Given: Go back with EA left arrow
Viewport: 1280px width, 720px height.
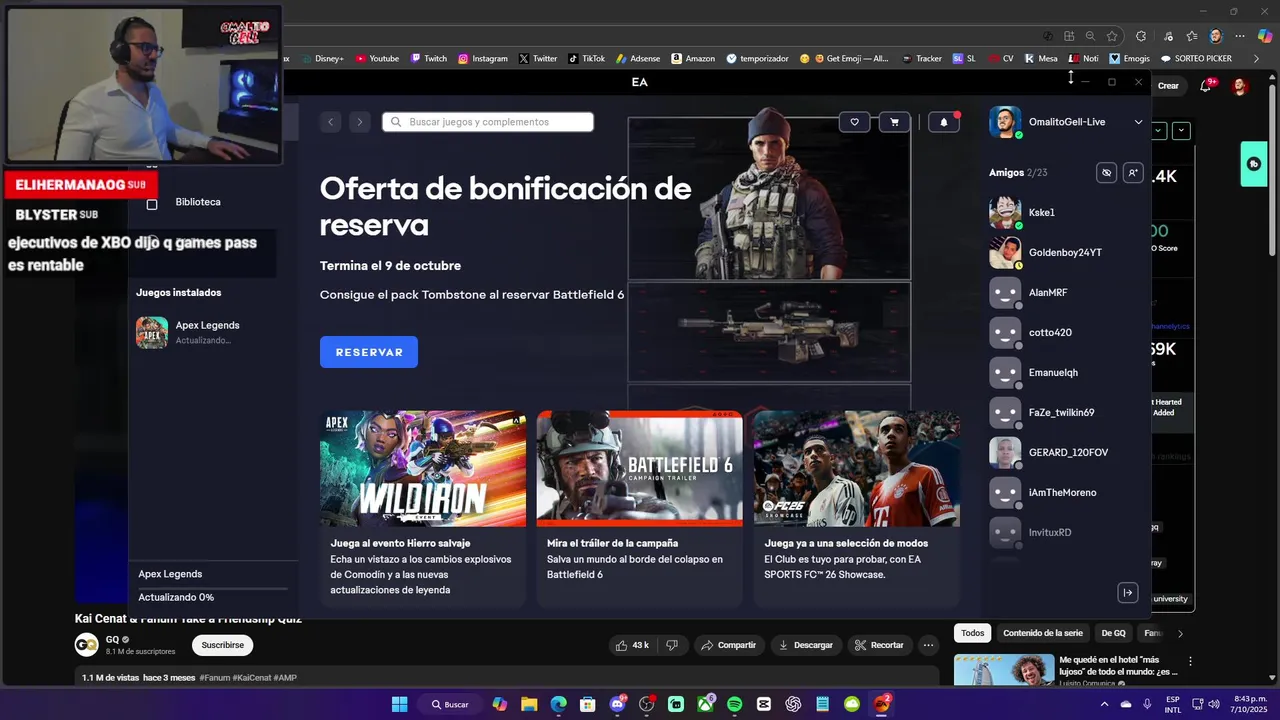Looking at the screenshot, I should pos(331,122).
